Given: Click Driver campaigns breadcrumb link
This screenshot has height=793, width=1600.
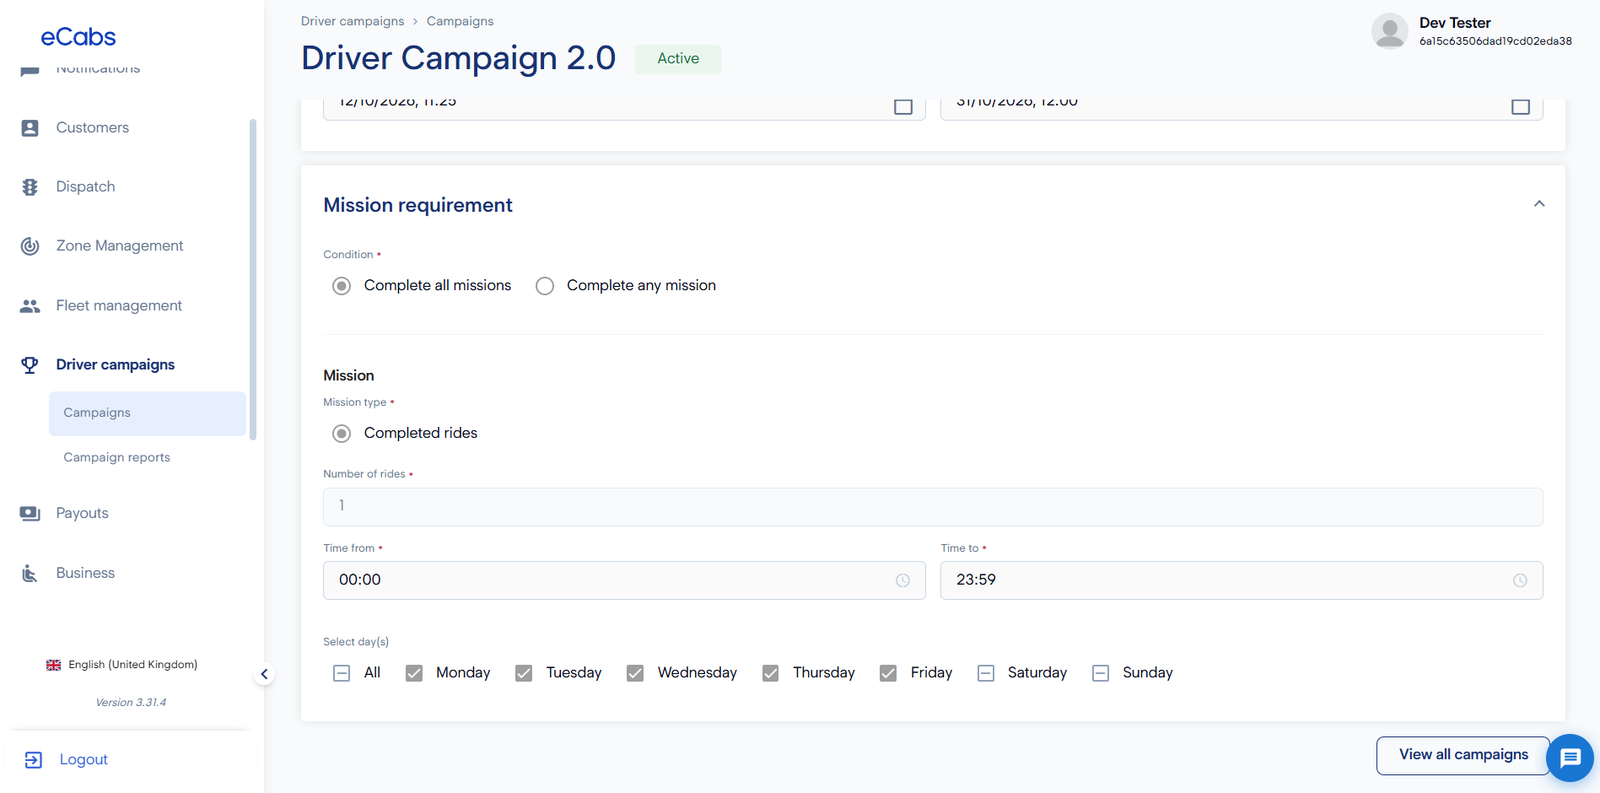Looking at the screenshot, I should coord(352,21).
